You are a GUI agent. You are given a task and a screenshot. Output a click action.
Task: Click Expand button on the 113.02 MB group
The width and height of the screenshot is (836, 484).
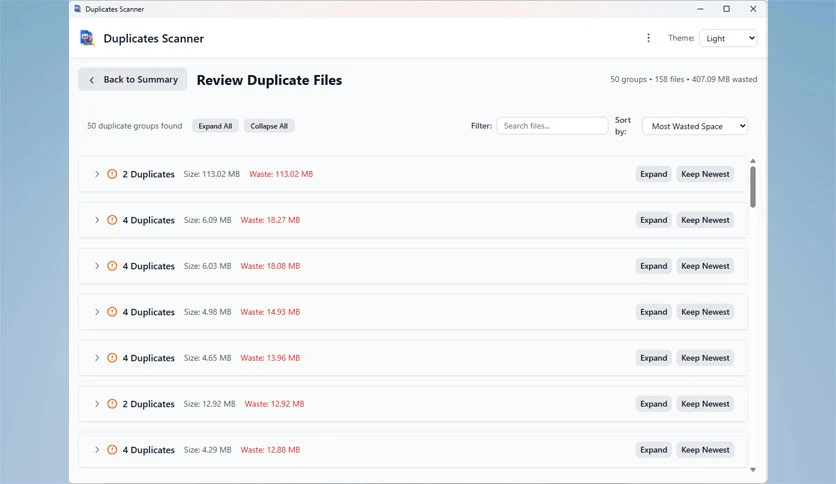coord(654,174)
